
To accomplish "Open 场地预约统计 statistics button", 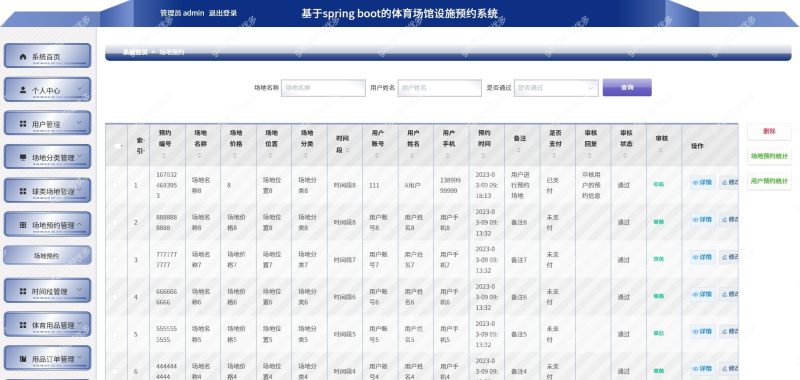I will (769, 156).
